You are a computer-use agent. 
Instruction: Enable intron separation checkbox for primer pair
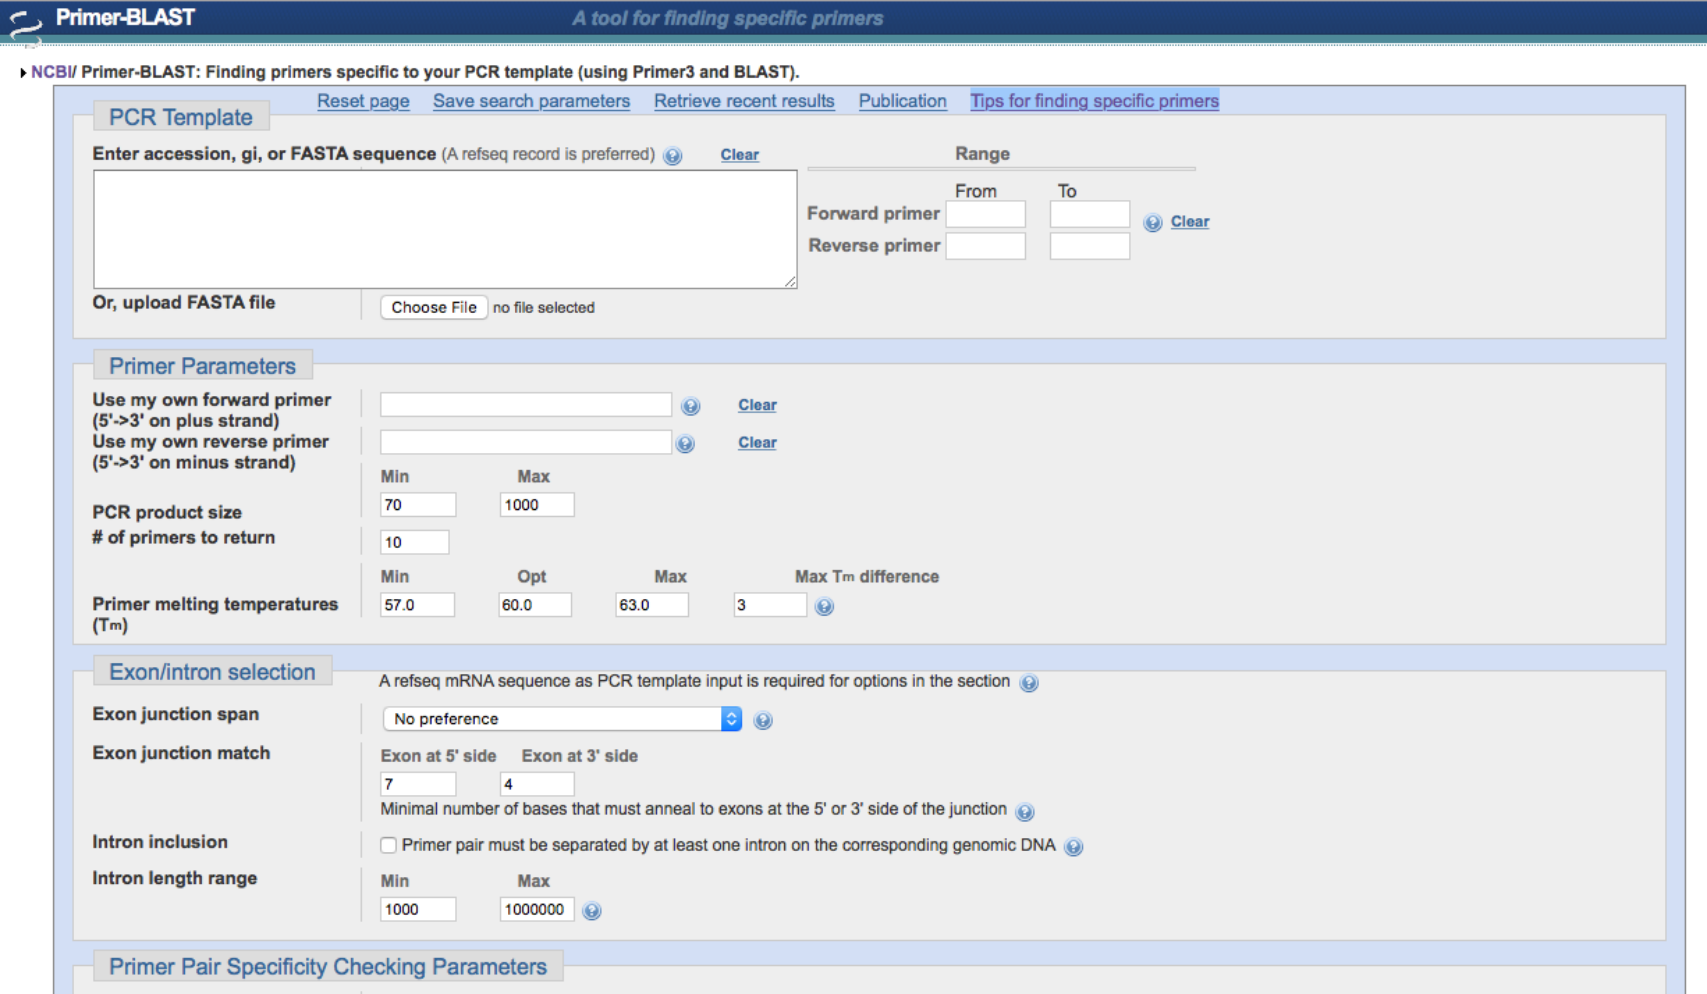click(x=388, y=845)
